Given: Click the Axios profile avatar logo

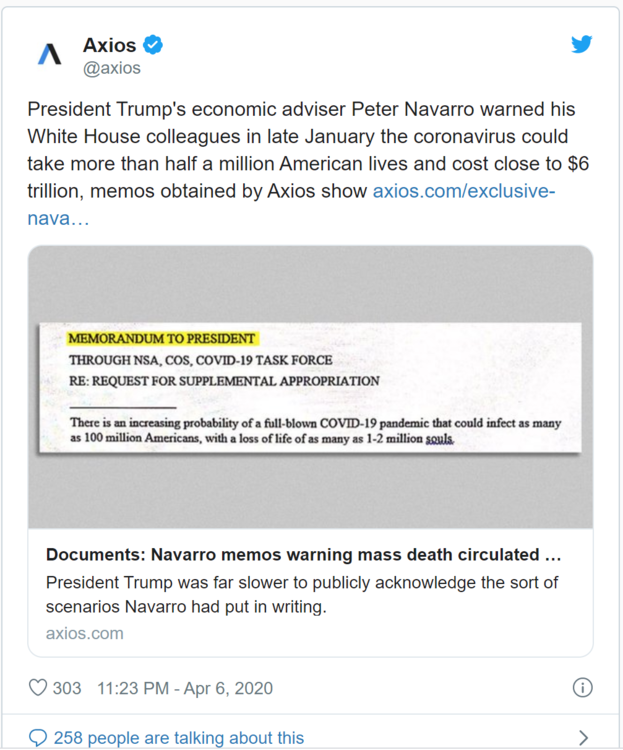Looking at the screenshot, I should tap(49, 55).
